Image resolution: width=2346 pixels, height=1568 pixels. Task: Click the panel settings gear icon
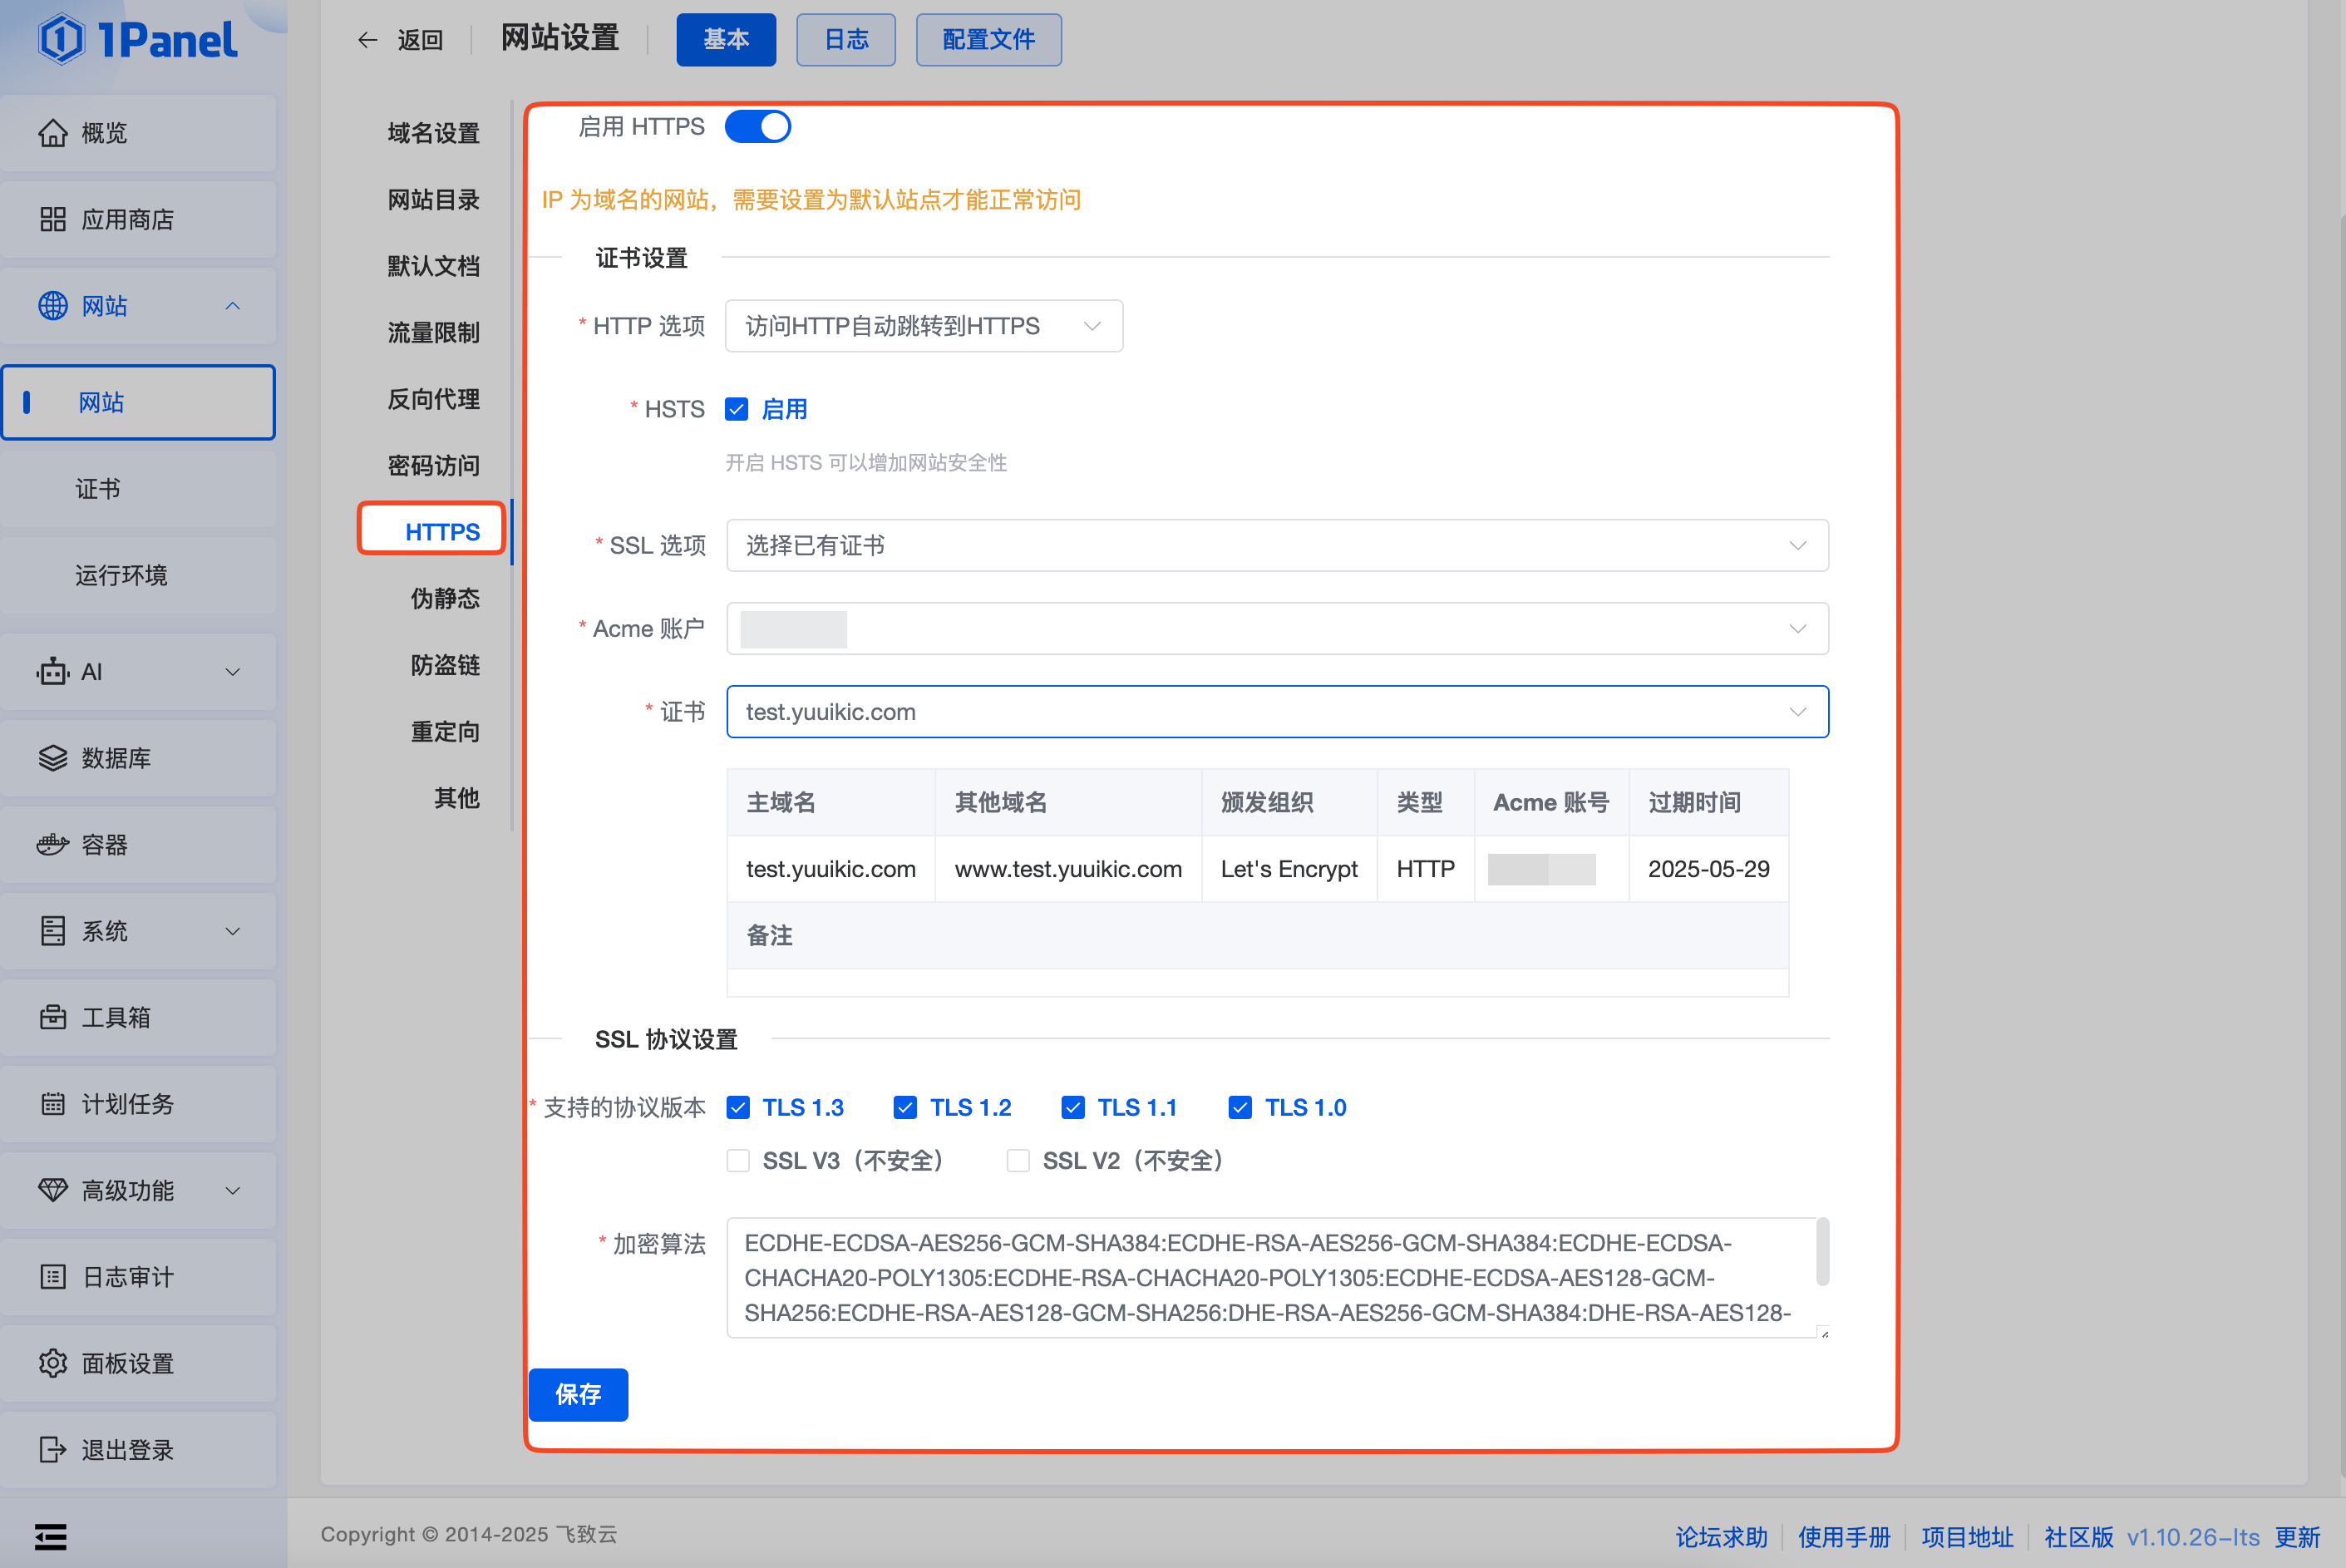coord(53,1363)
